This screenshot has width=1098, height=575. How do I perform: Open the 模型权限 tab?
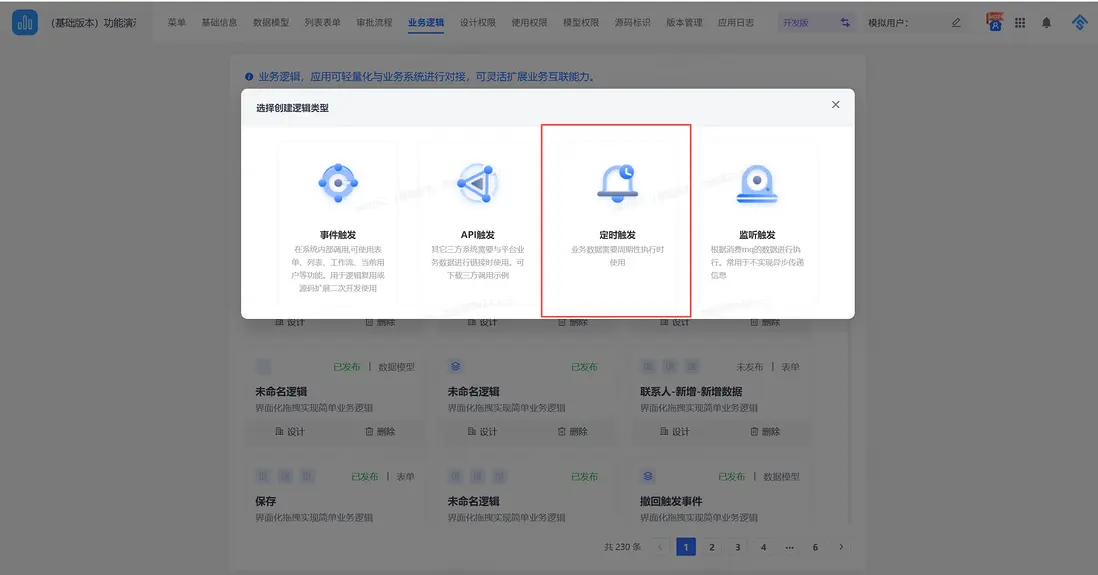click(581, 22)
